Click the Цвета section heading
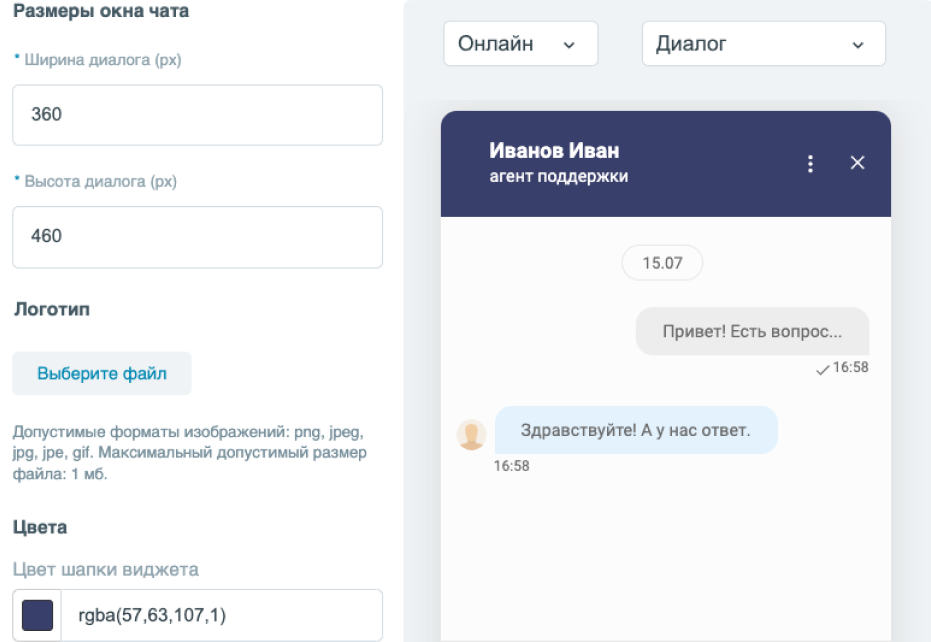Image resolution: width=931 pixels, height=642 pixels. pos(40,527)
